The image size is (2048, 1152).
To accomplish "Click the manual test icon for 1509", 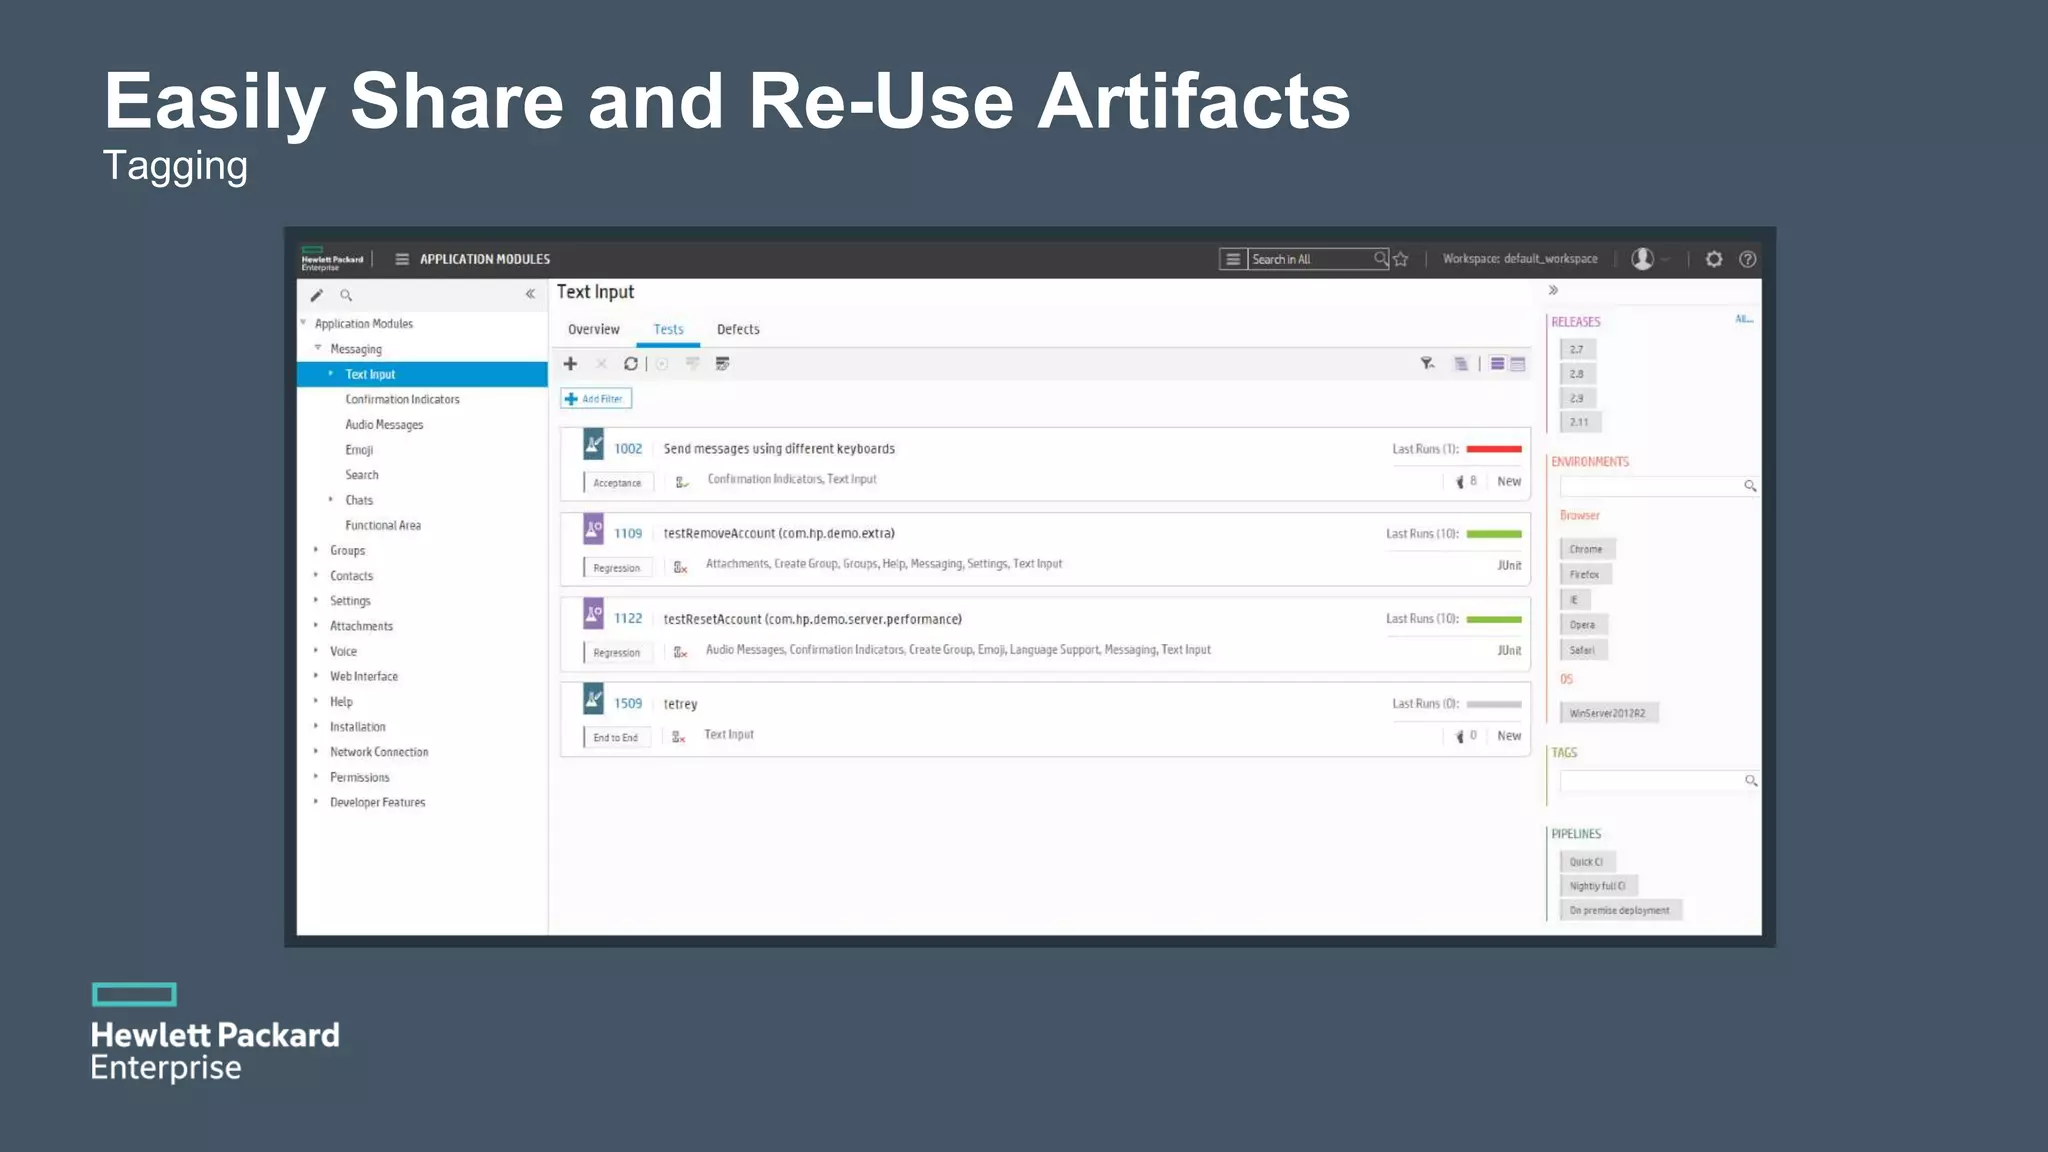I will 594,698.
